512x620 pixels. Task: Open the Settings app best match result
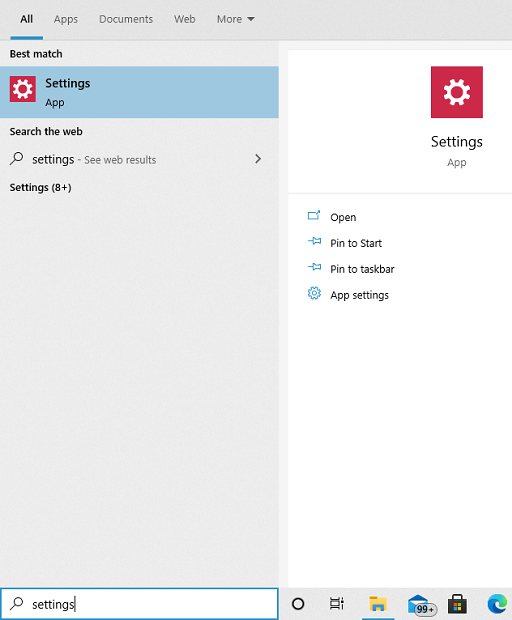click(139, 92)
